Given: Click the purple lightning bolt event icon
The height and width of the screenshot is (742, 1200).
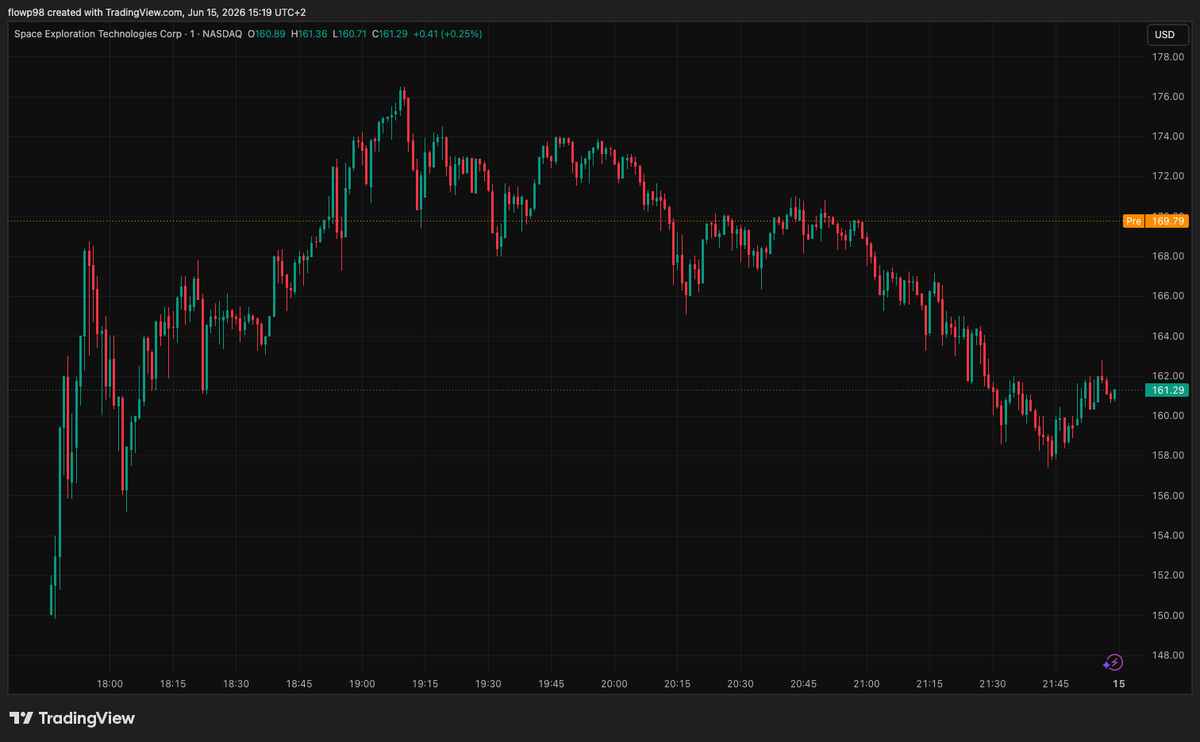Looking at the screenshot, I should pyautogui.click(x=1113, y=662).
